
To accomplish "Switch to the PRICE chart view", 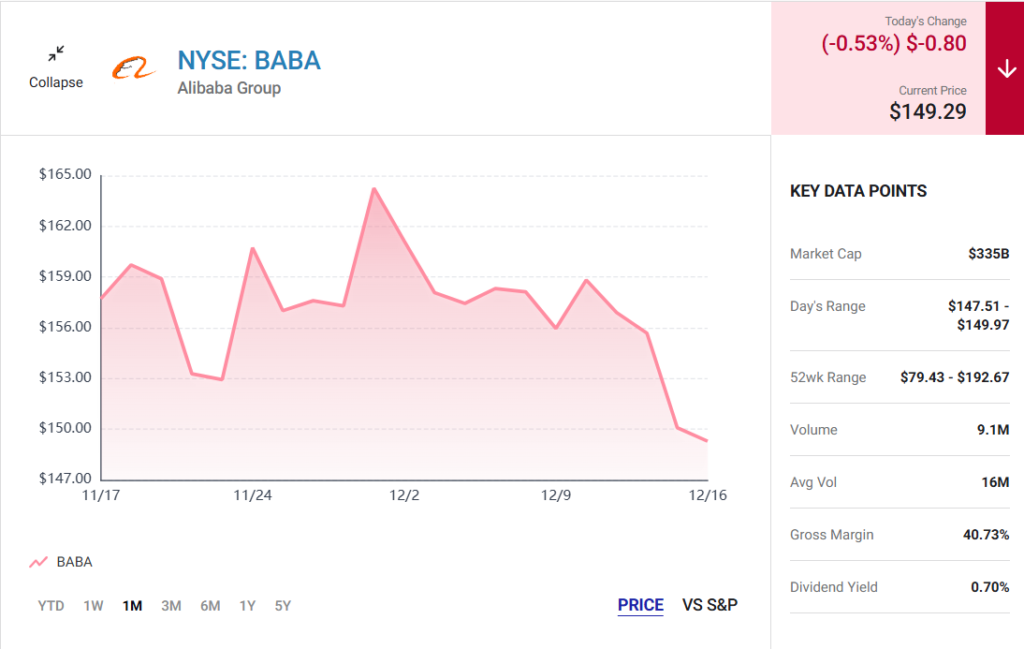I will [x=640, y=605].
